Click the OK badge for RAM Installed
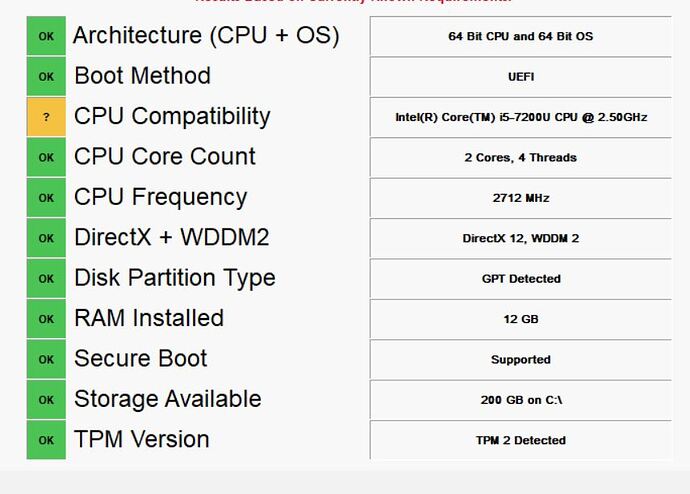The image size is (690, 494). tap(46, 319)
